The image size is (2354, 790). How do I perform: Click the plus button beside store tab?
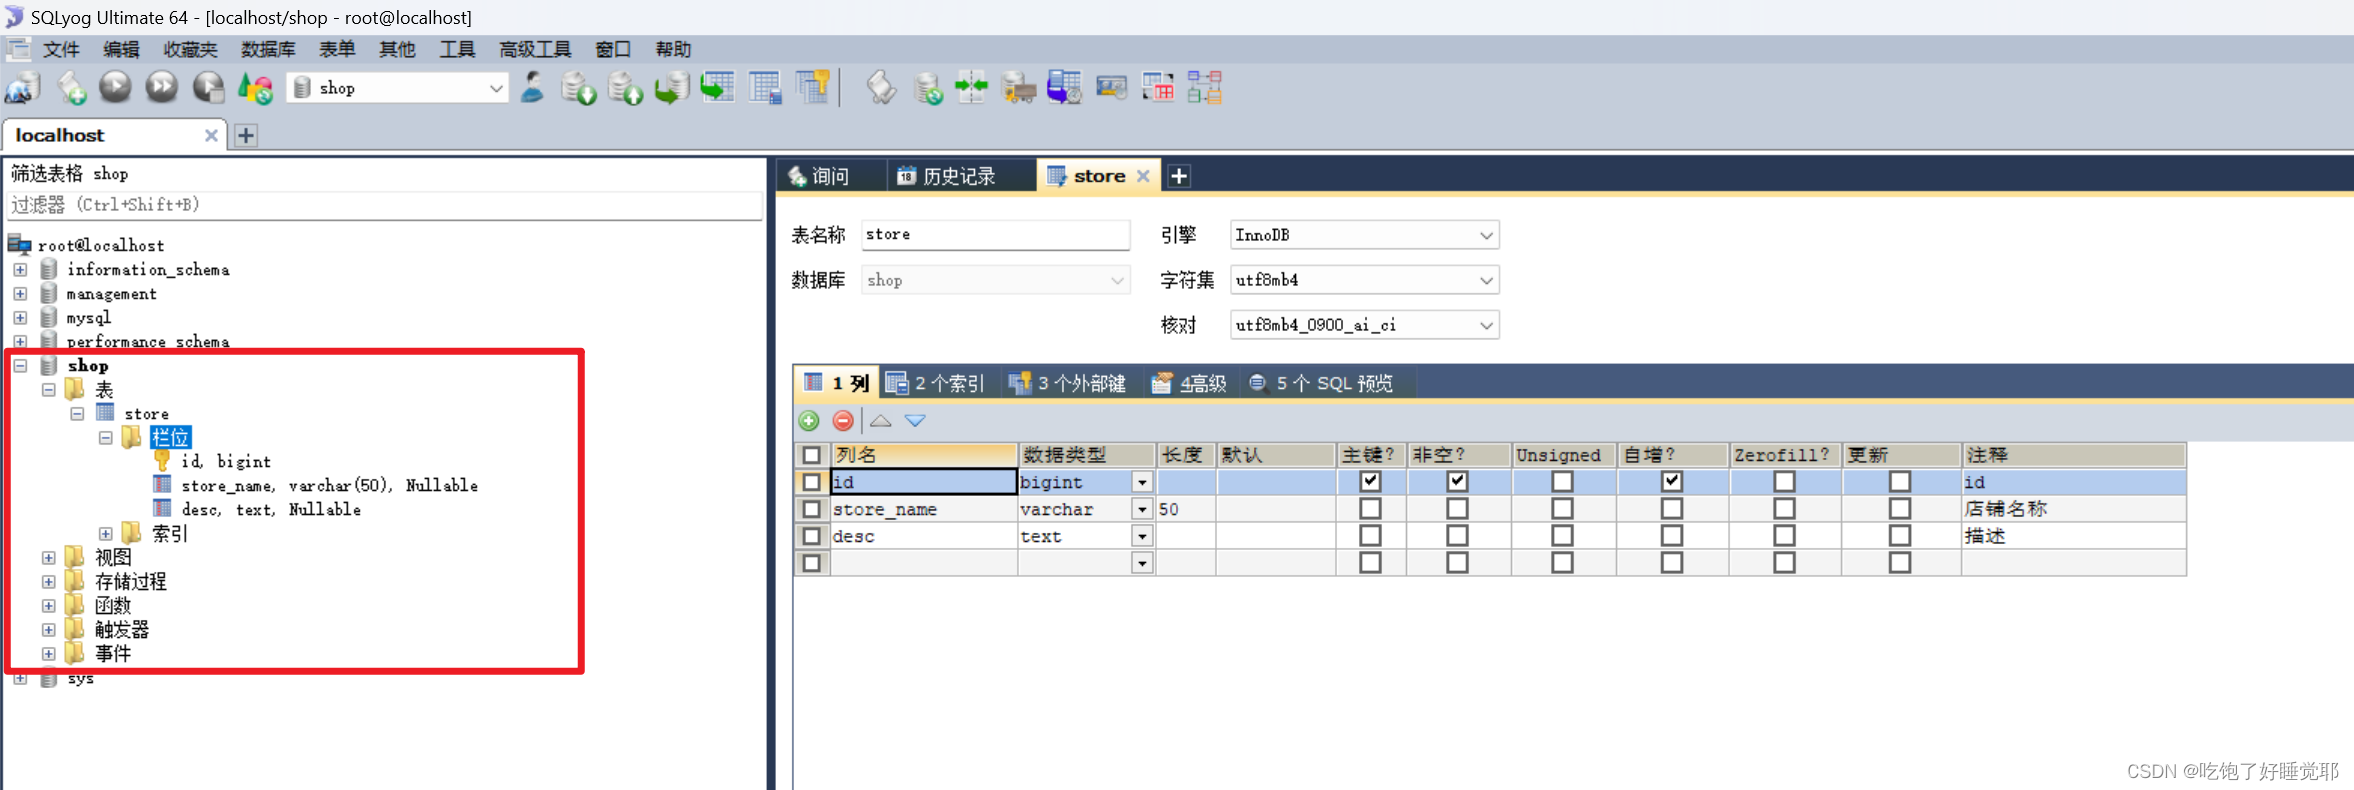1179,176
